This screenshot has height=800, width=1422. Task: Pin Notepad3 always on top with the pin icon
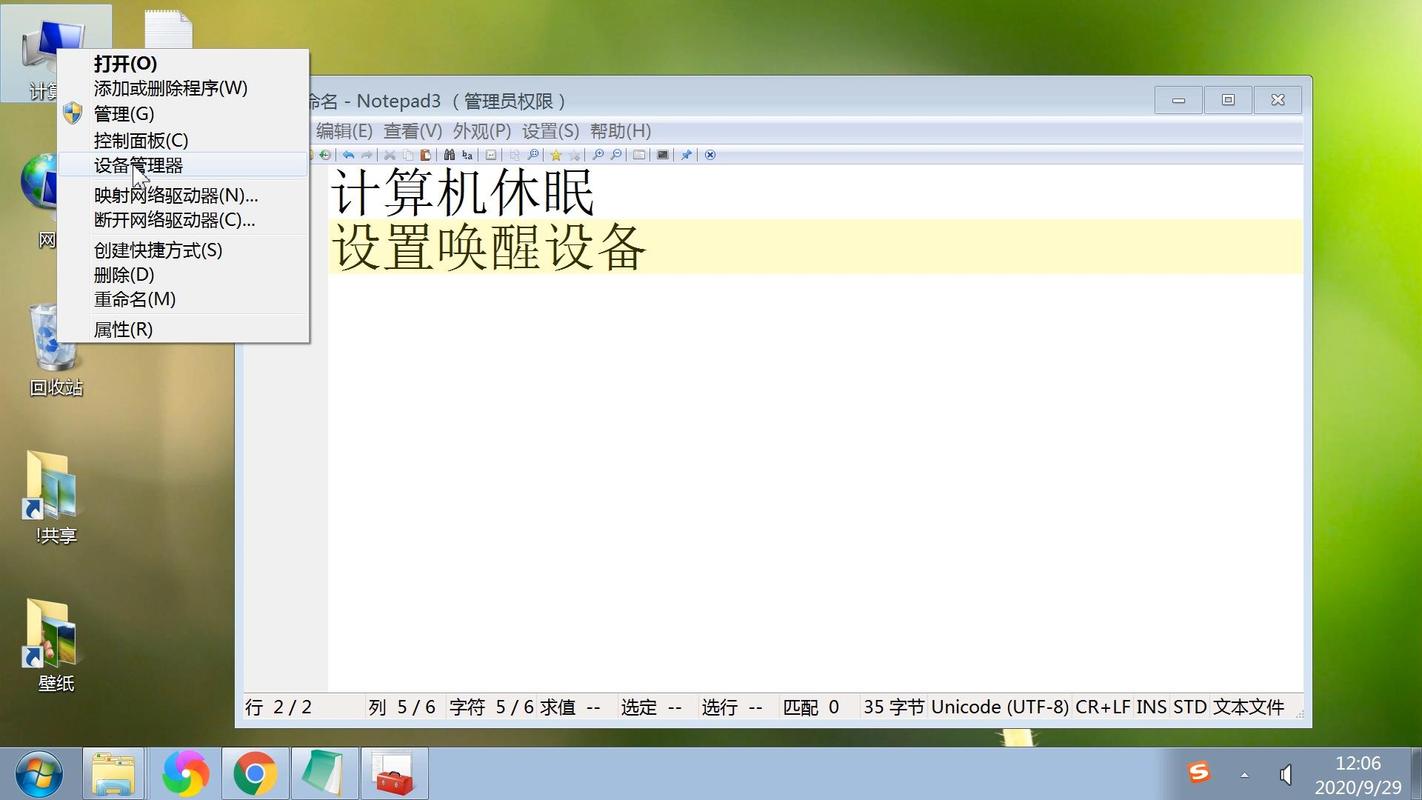pyautogui.click(x=686, y=154)
